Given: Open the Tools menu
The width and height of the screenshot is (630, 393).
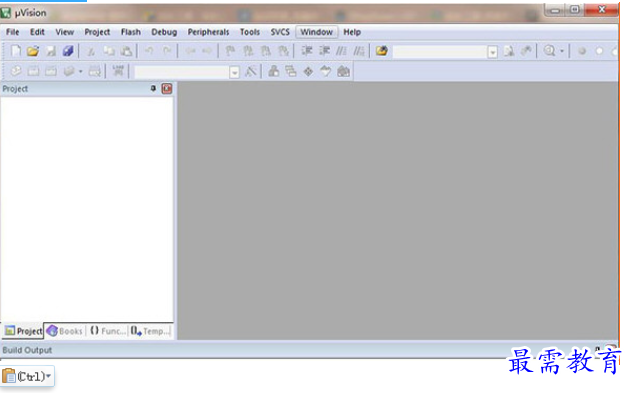Looking at the screenshot, I should tap(250, 32).
